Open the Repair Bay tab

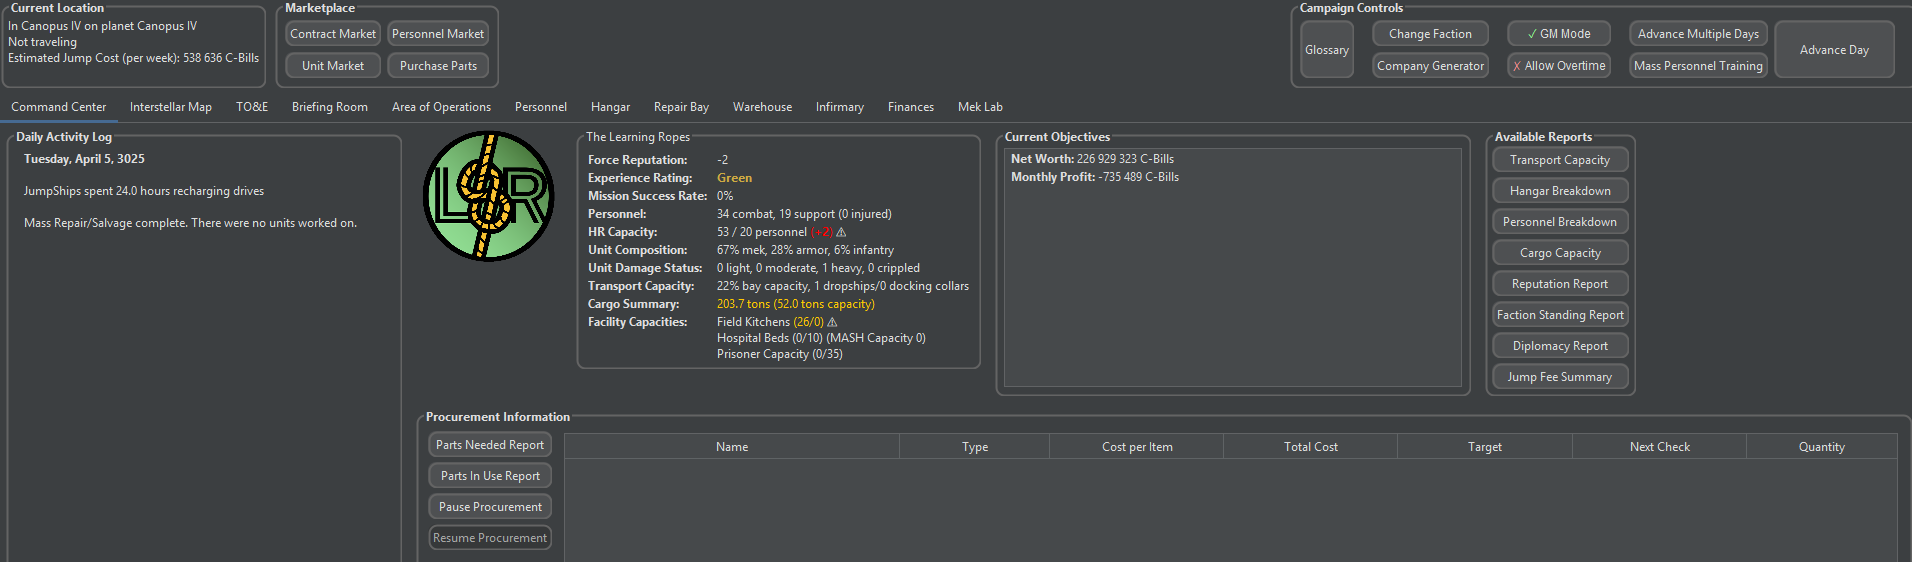point(681,107)
